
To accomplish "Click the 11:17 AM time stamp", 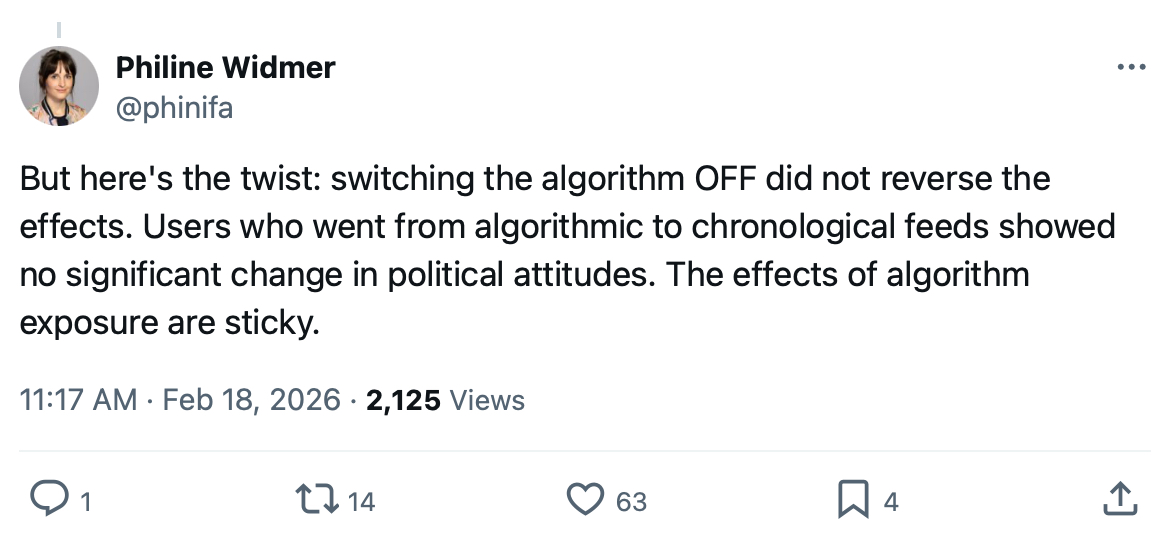I will [78, 400].
